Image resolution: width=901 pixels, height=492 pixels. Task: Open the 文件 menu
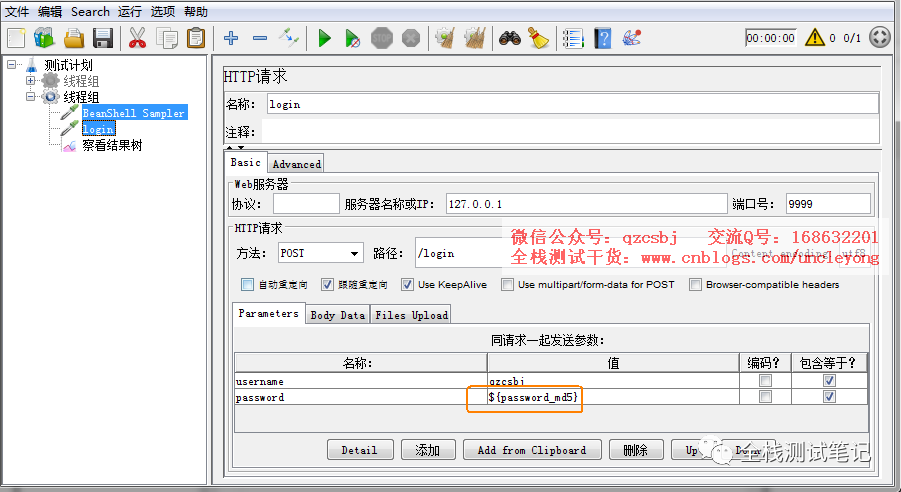pyautogui.click(x=17, y=11)
